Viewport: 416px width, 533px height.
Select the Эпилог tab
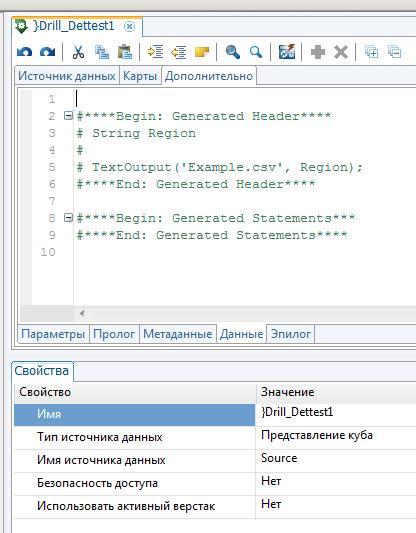pyautogui.click(x=291, y=334)
